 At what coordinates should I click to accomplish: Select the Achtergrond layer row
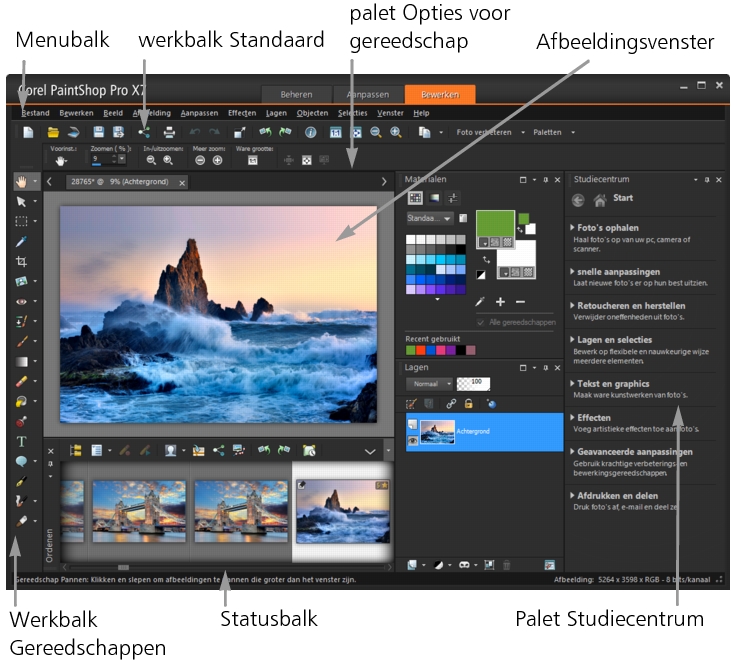coord(484,432)
